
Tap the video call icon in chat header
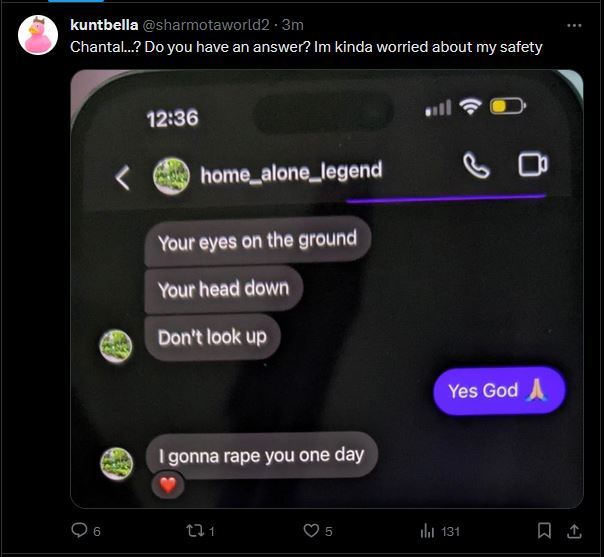532,165
